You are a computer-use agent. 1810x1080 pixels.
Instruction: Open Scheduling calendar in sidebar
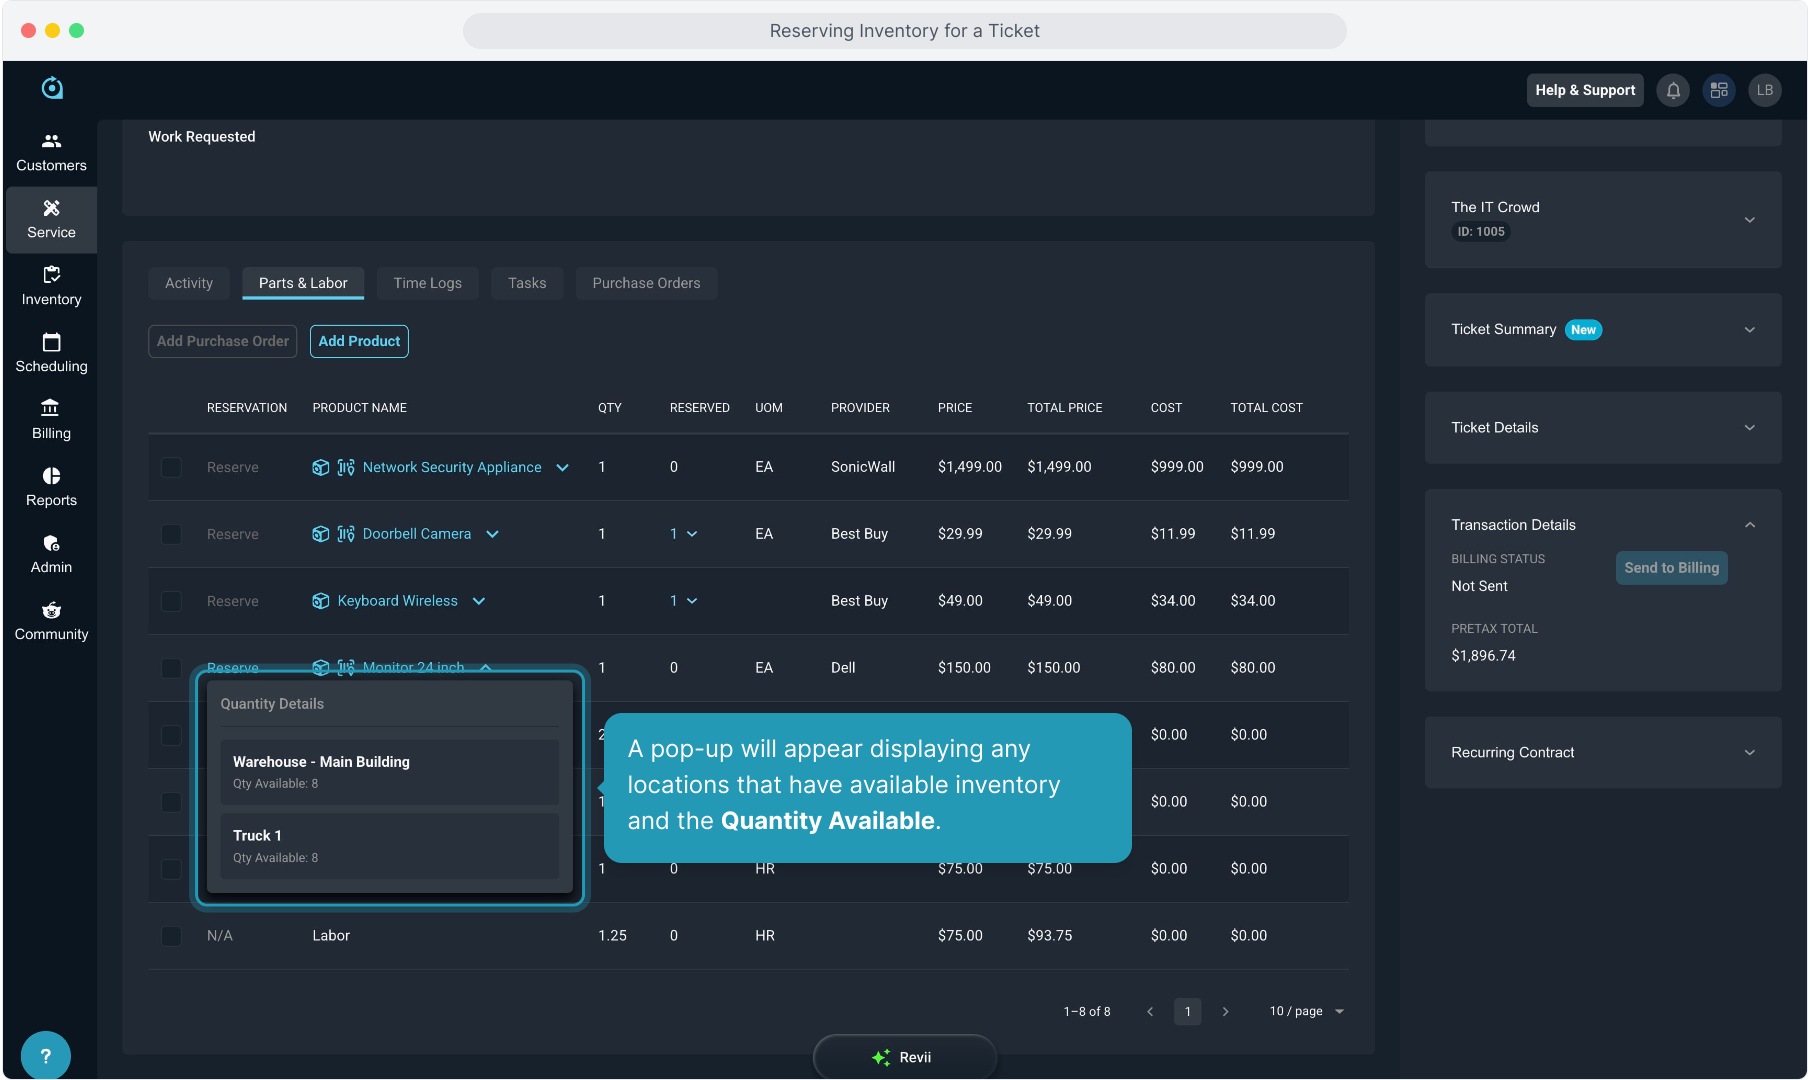[x=51, y=353]
